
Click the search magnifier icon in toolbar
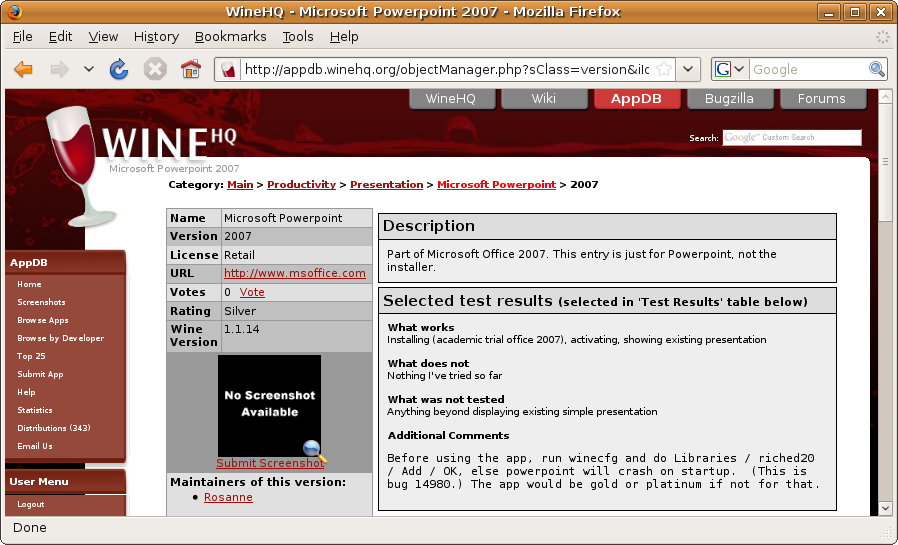876,69
